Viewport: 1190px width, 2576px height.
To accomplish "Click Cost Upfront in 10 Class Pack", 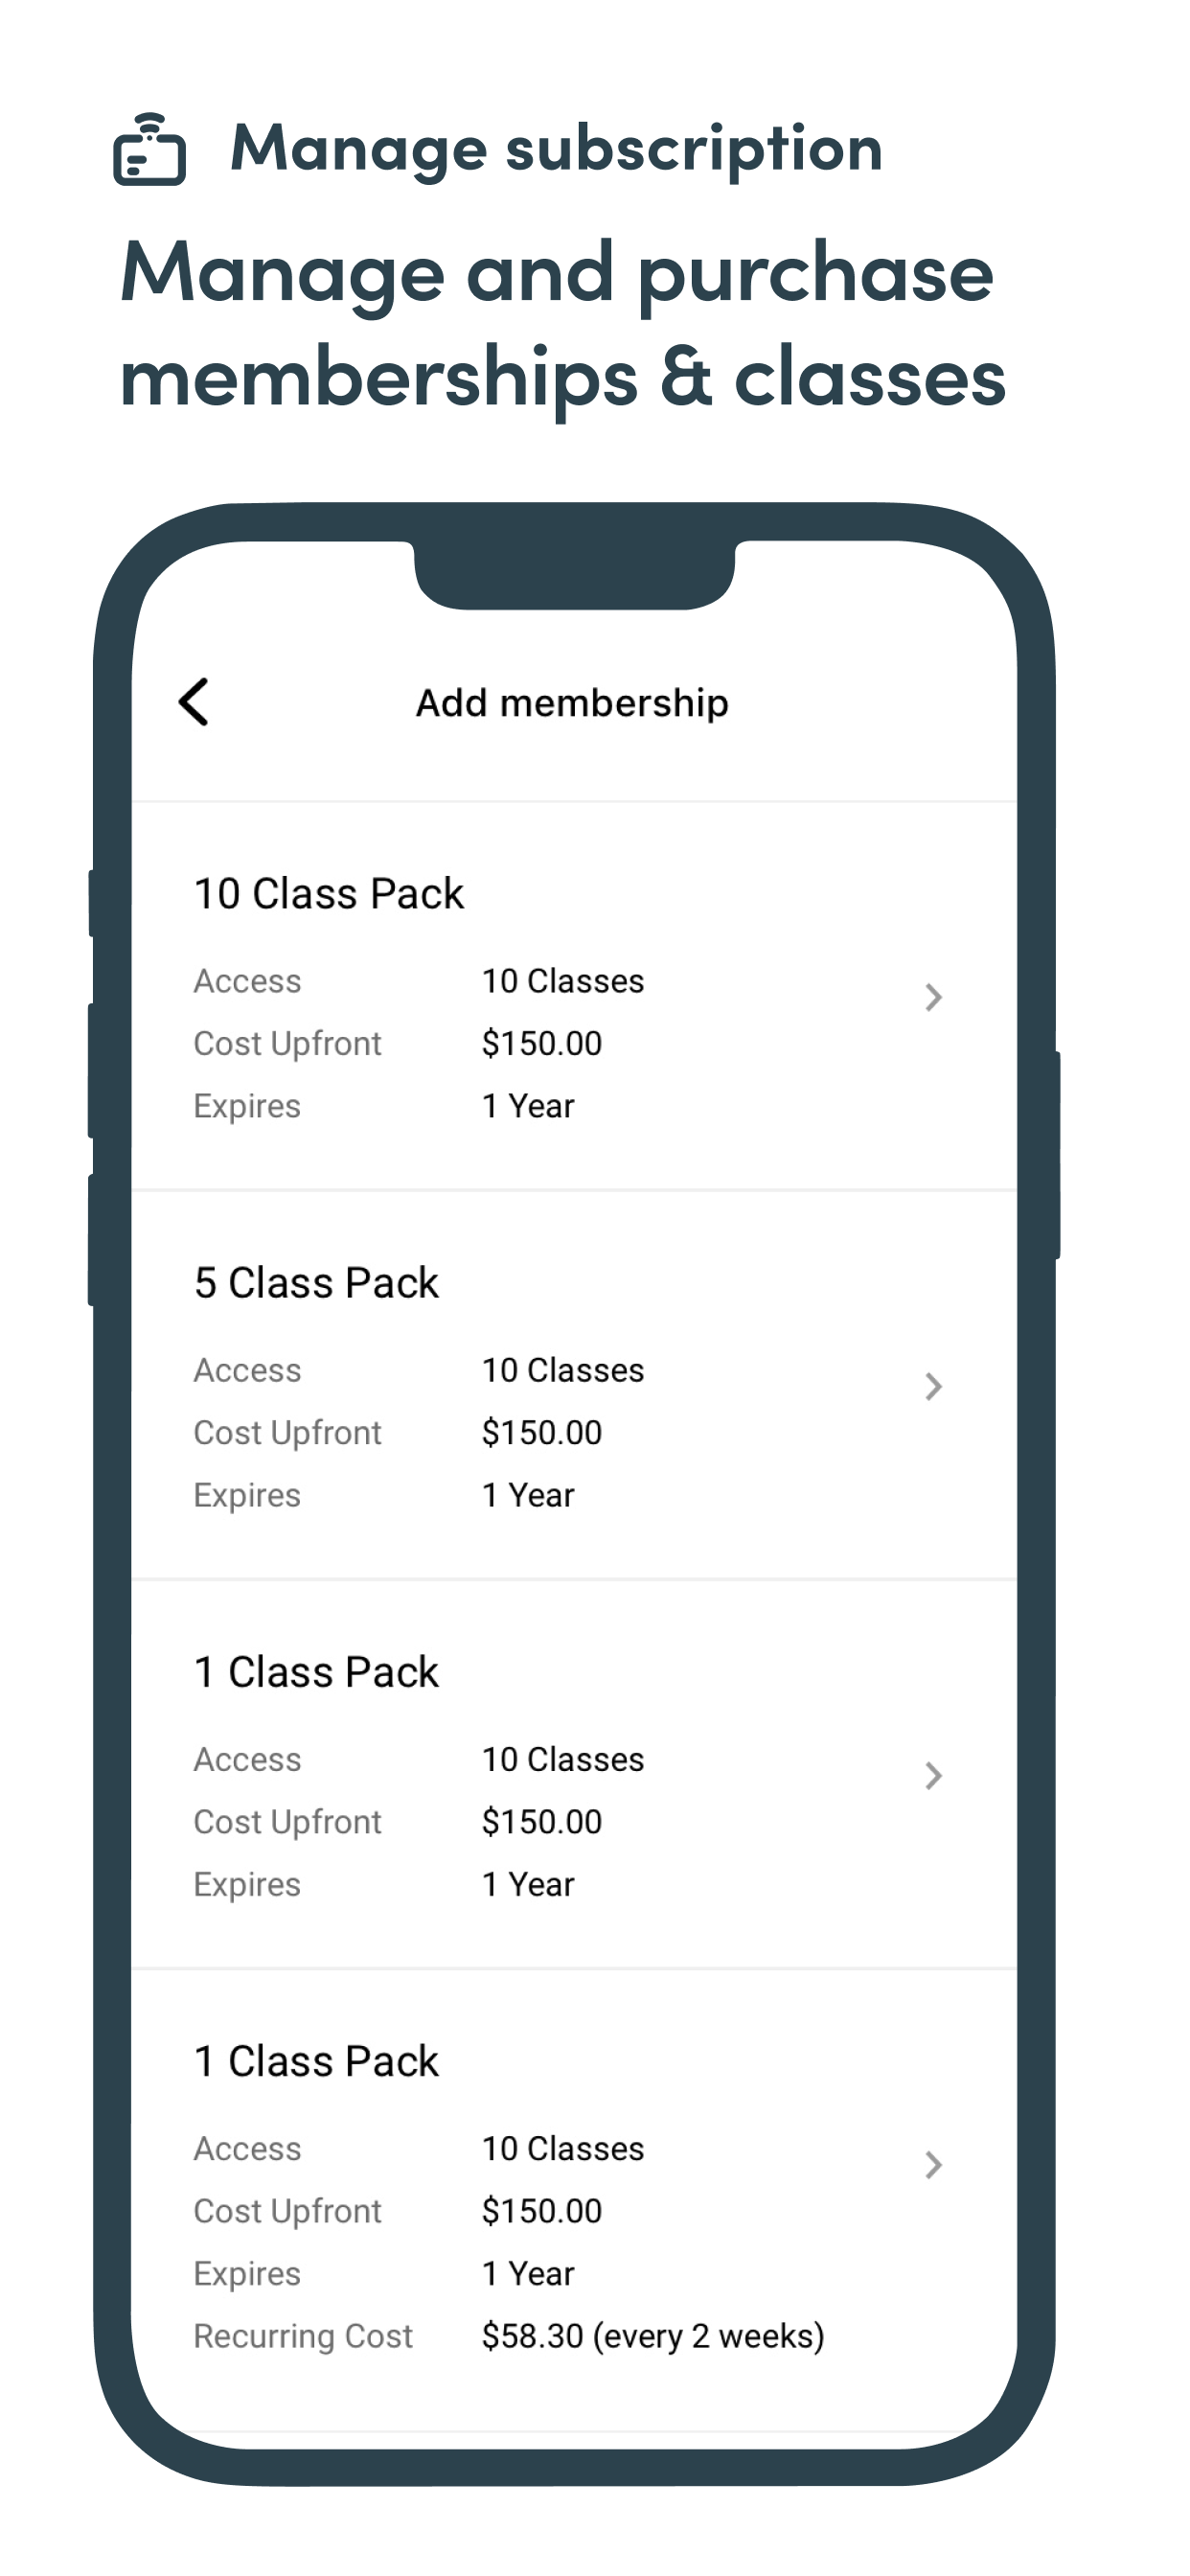I will tap(287, 1044).
